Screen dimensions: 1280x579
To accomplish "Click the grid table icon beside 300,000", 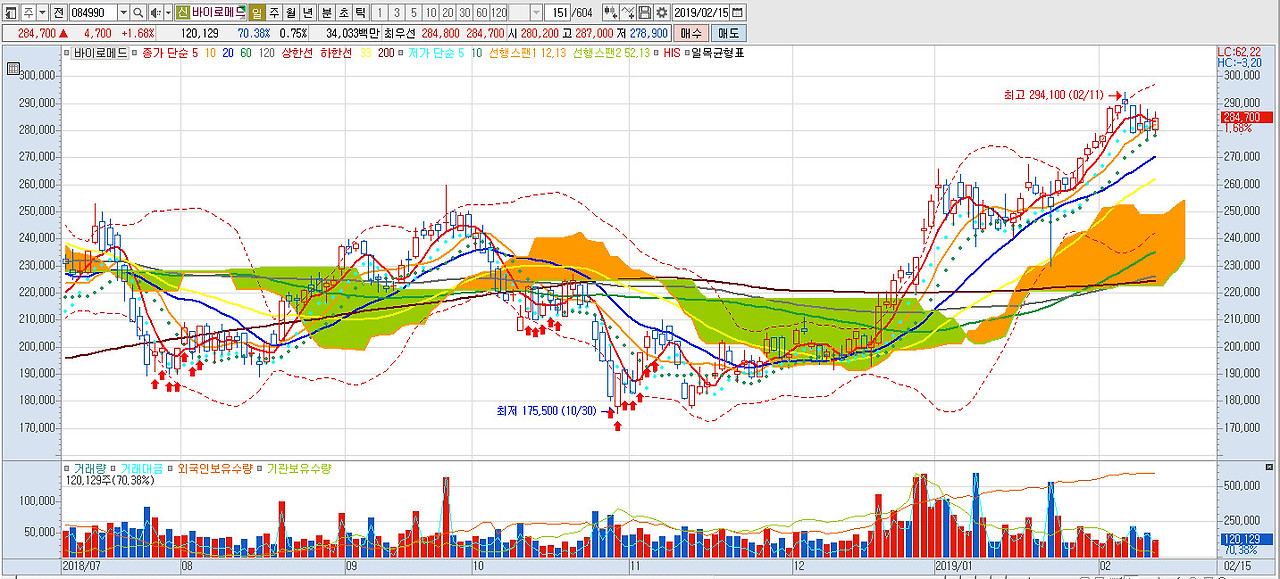I will coord(13,70).
